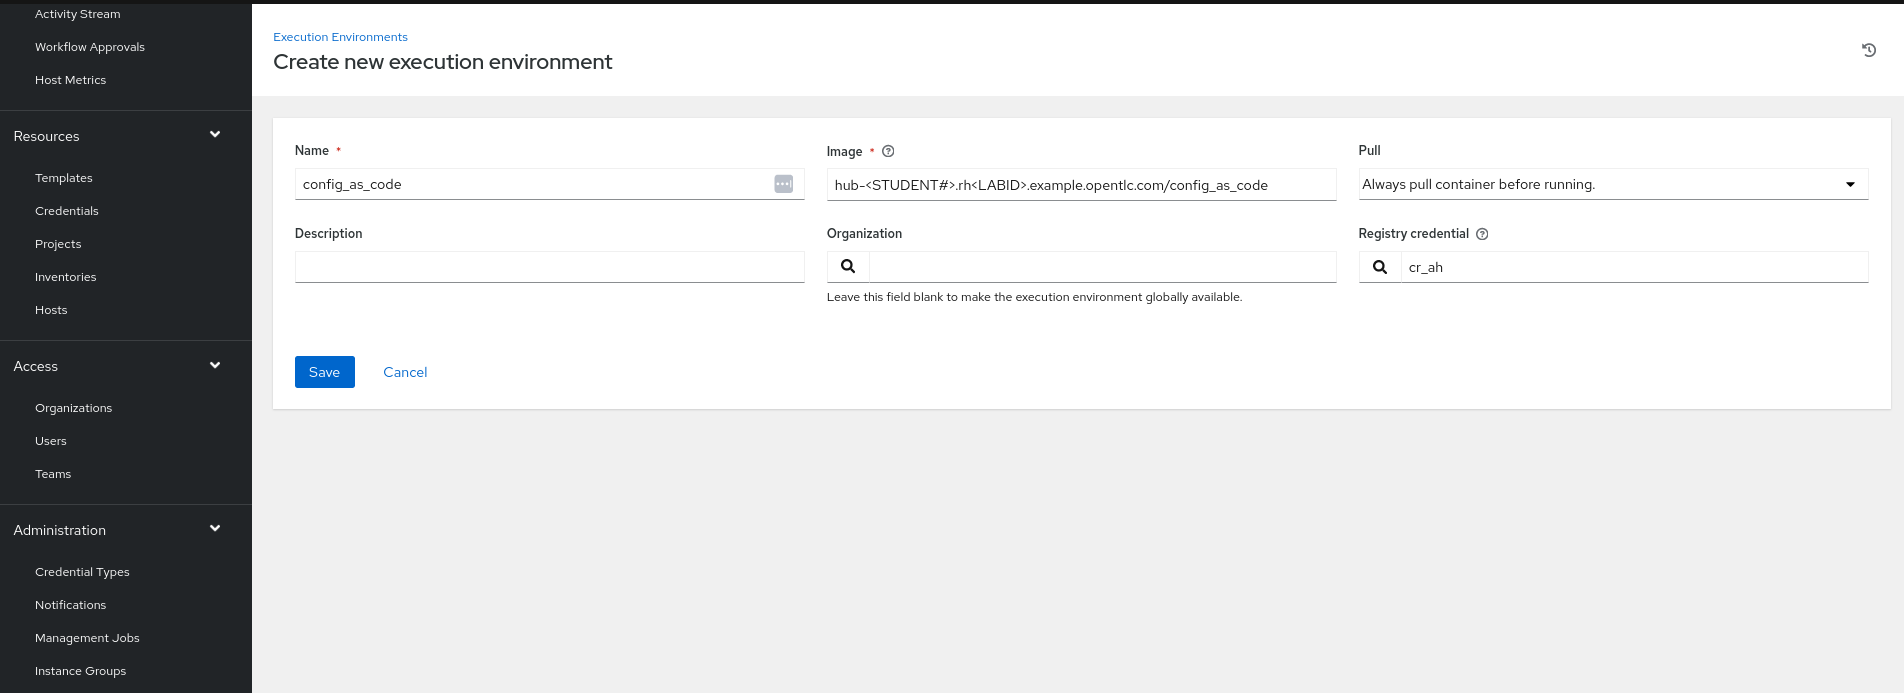Focus the Registry credential input with cr_ah
The width and height of the screenshot is (1904, 693).
coord(1634,267)
